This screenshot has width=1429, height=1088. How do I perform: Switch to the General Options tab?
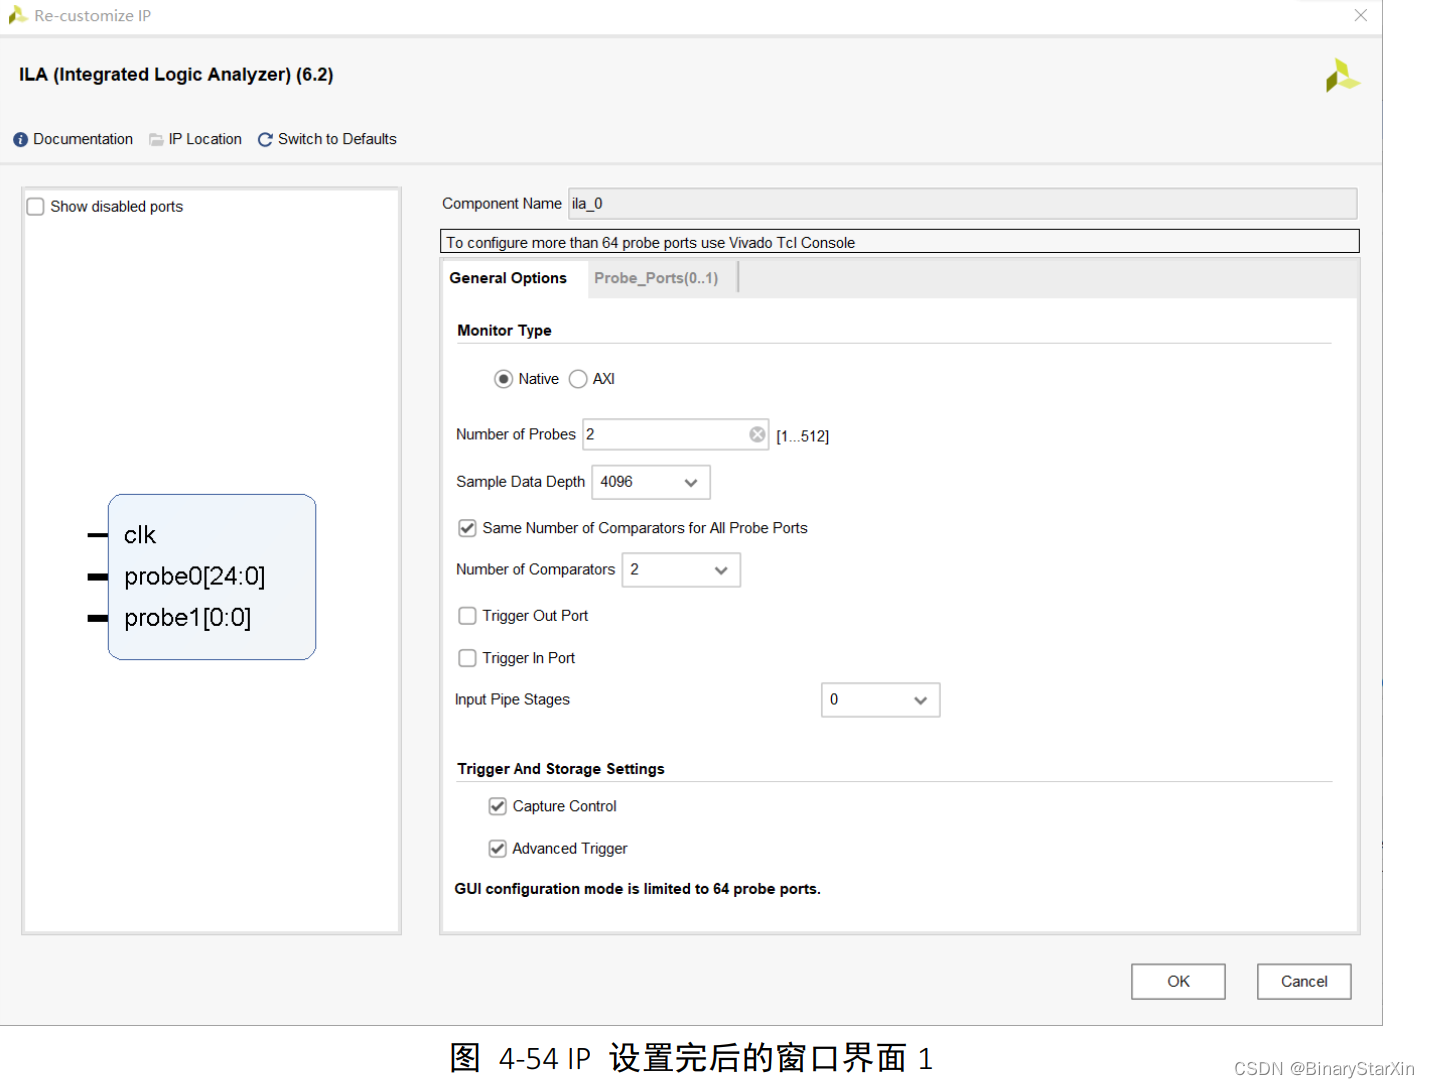(508, 278)
